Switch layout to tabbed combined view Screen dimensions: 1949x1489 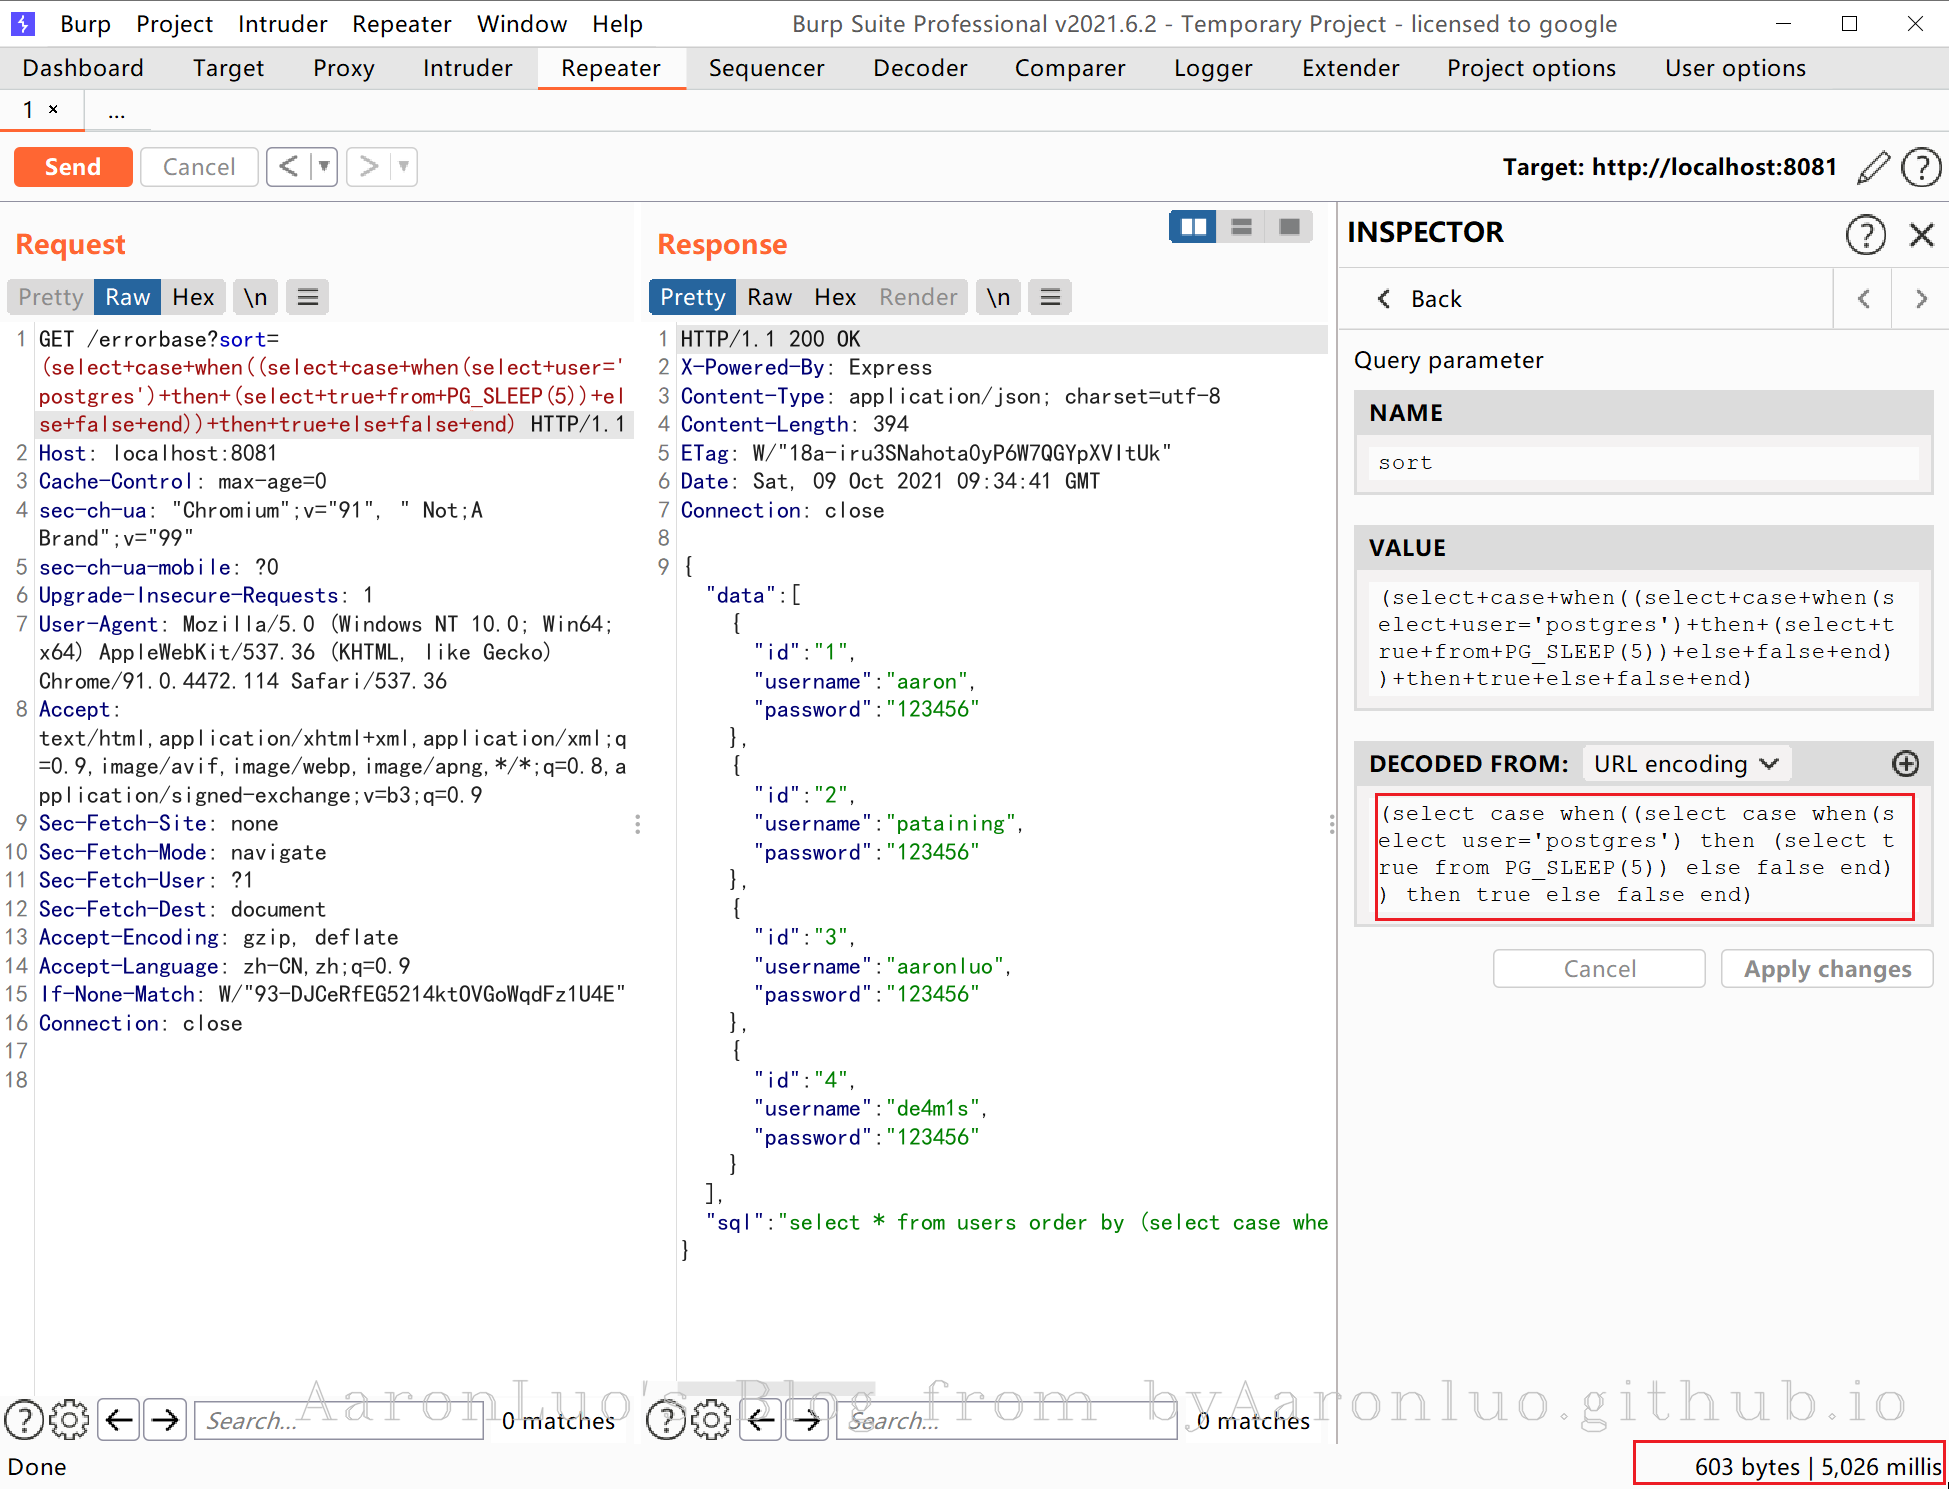[1289, 227]
